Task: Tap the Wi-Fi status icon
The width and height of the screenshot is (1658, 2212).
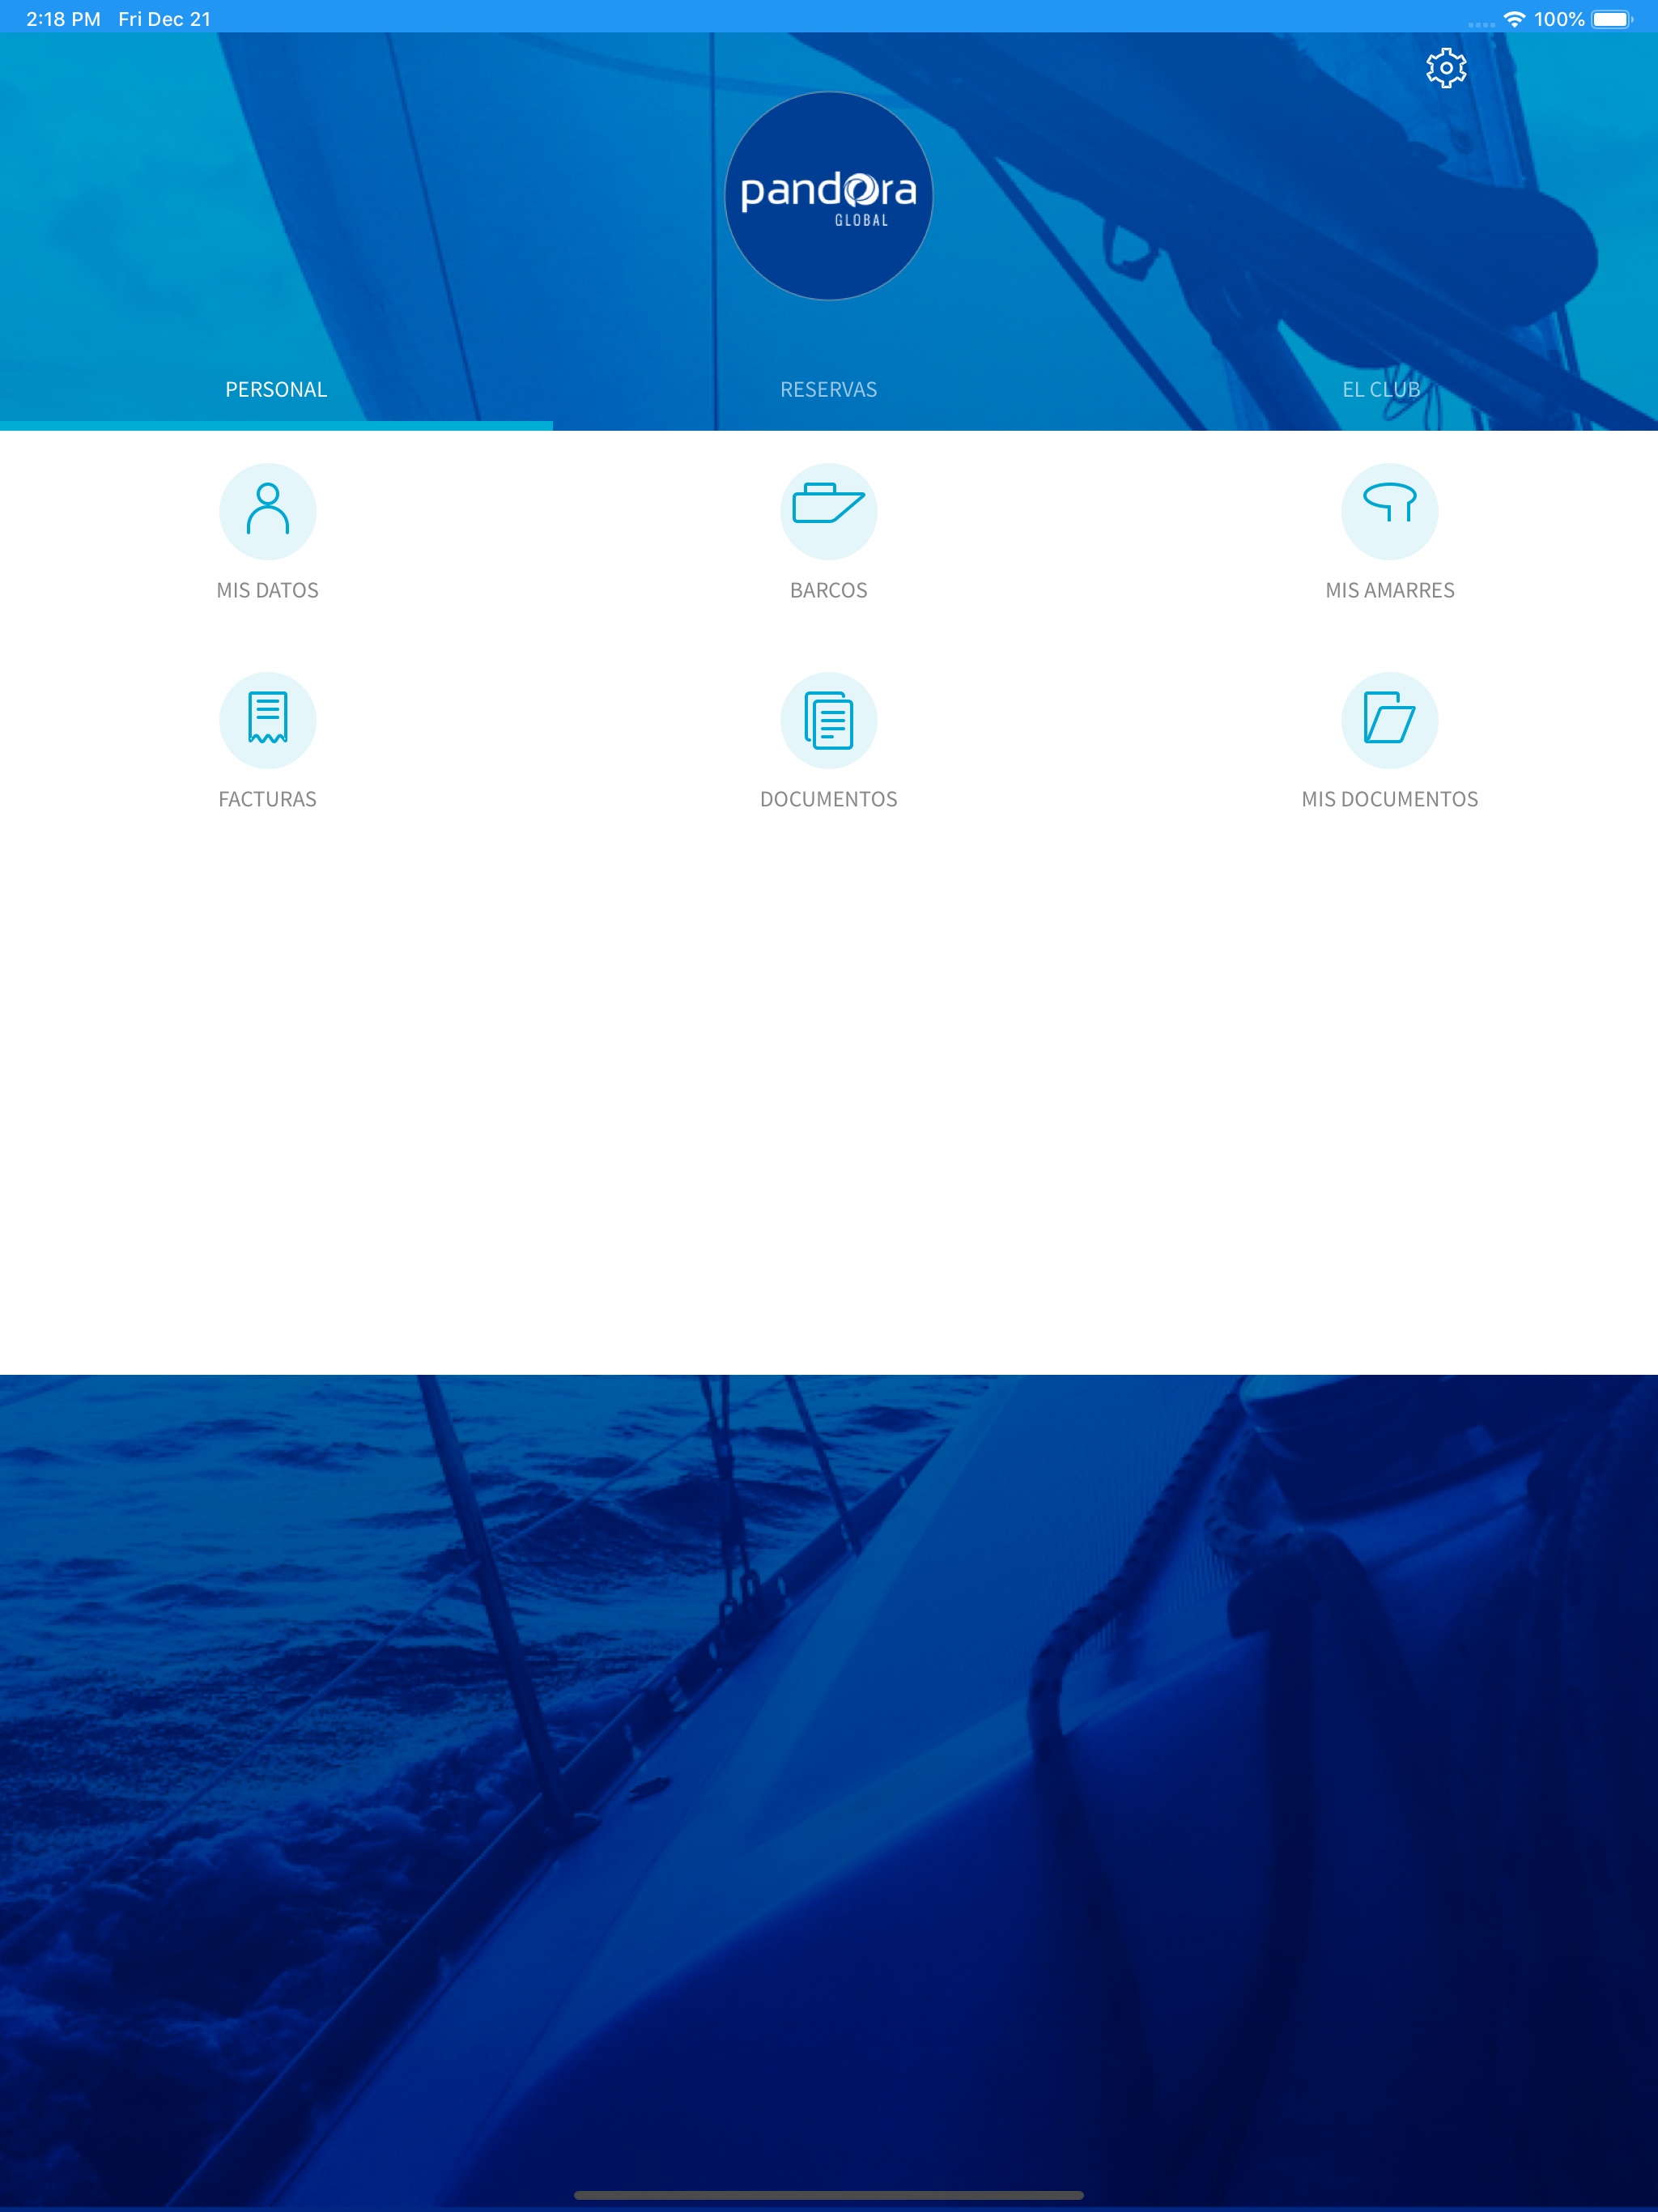Action: pyautogui.click(x=1514, y=19)
